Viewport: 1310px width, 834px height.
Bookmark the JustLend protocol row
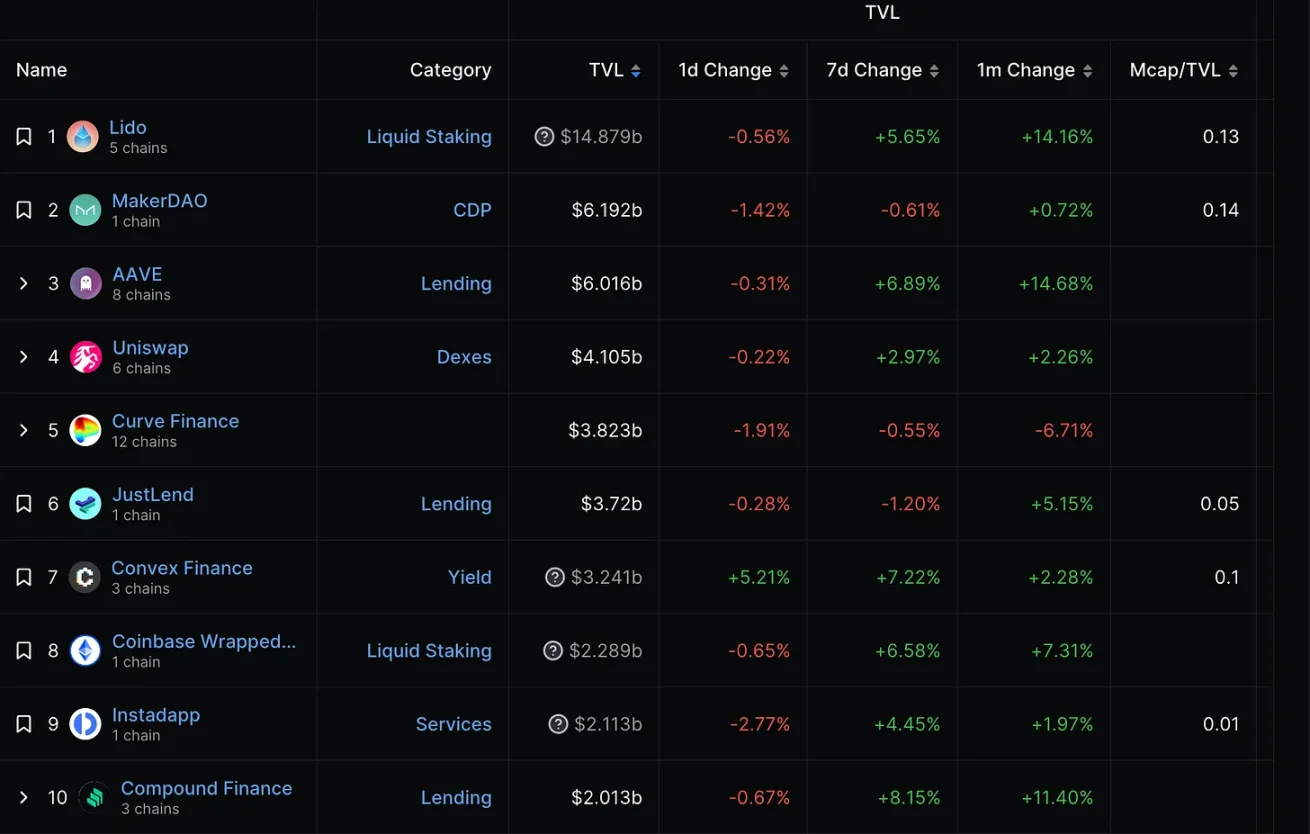[24, 504]
